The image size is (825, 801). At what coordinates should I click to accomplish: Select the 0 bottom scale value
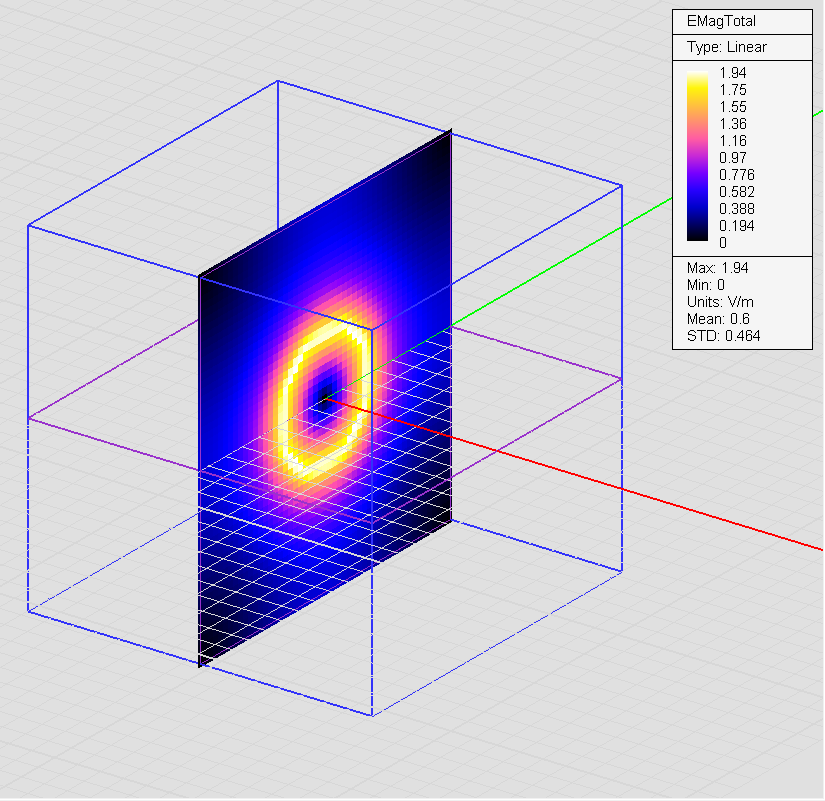pyautogui.click(x=723, y=243)
